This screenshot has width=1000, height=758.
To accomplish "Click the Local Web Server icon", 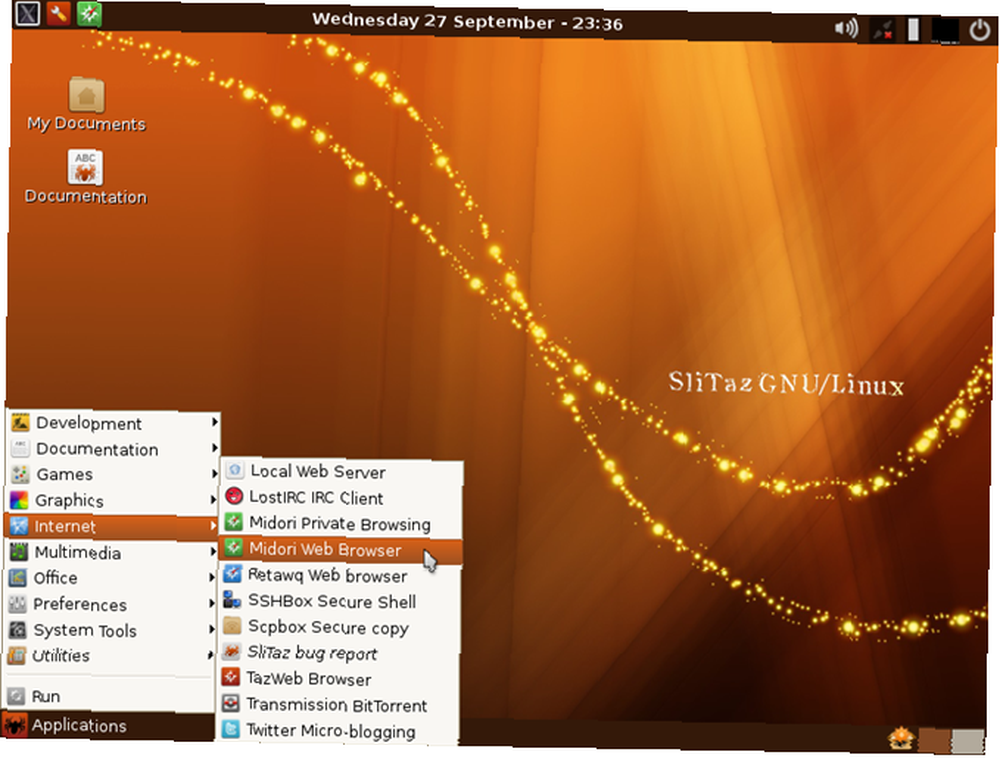I will tap(235, 470).
